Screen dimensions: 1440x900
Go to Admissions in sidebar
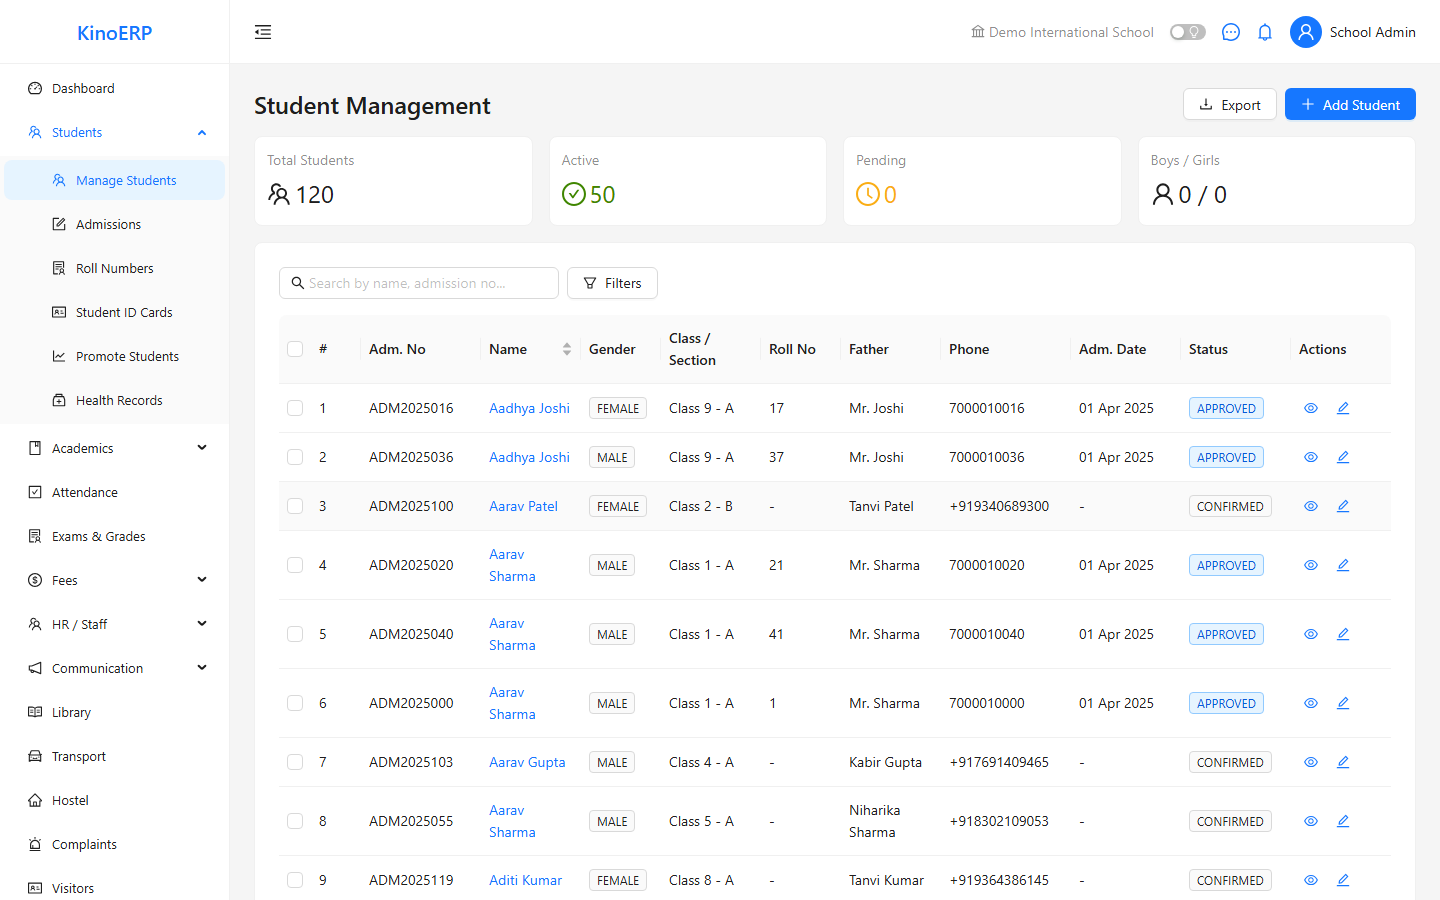(x=114, y=224)
